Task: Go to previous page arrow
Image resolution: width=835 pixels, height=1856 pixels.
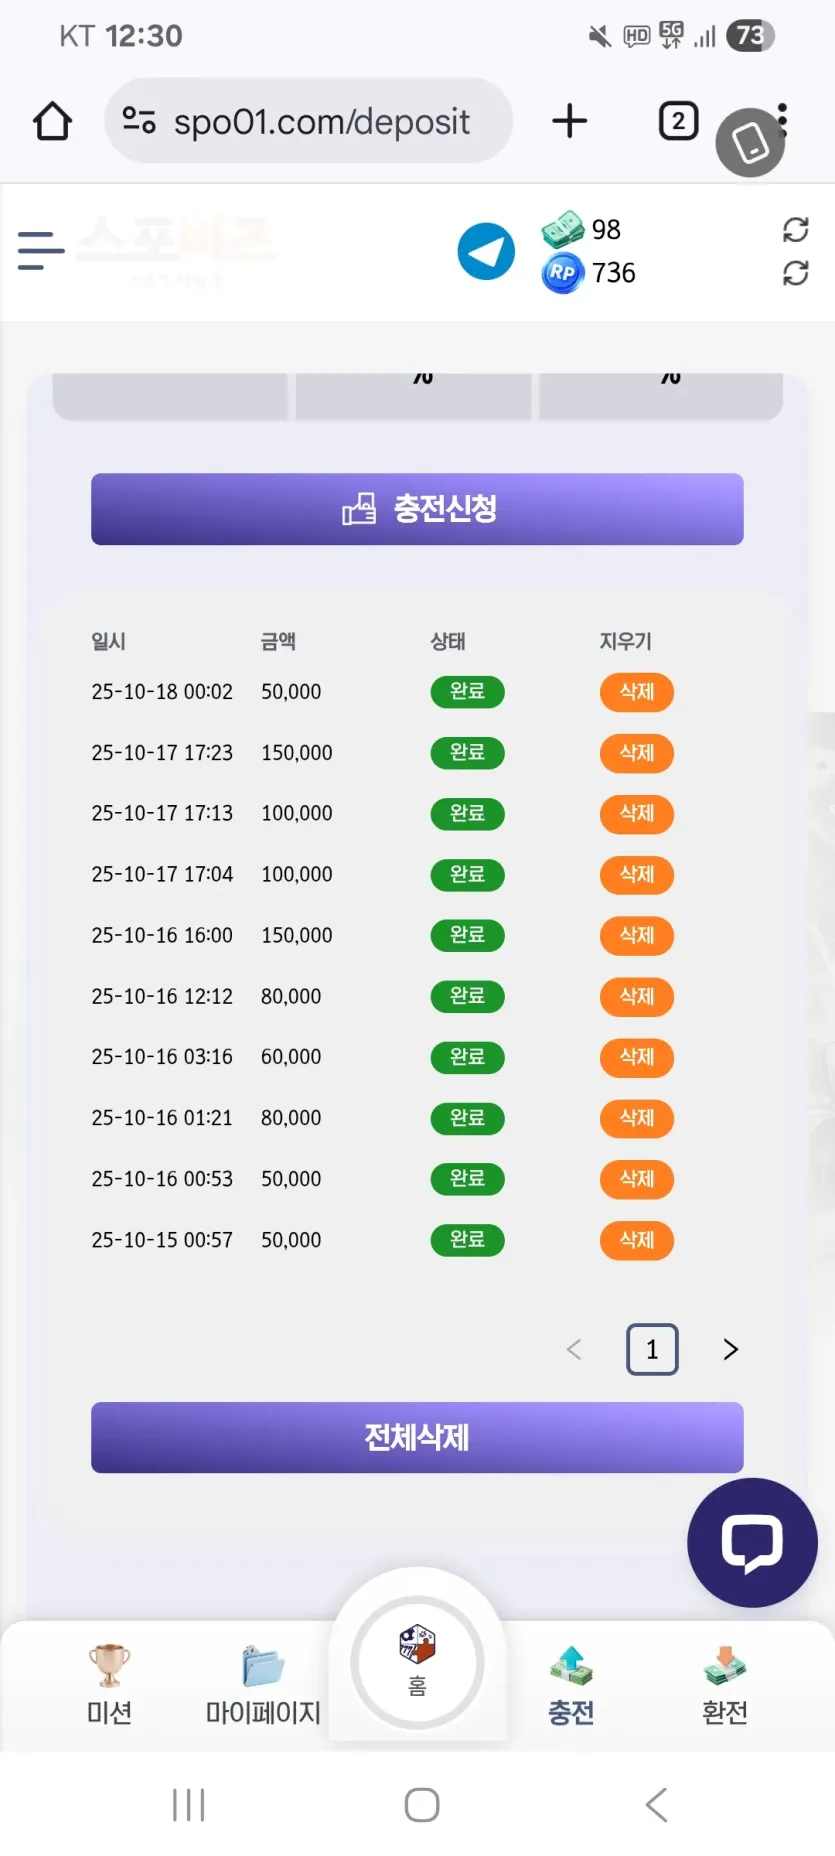Action: [x=574, y=1349]
